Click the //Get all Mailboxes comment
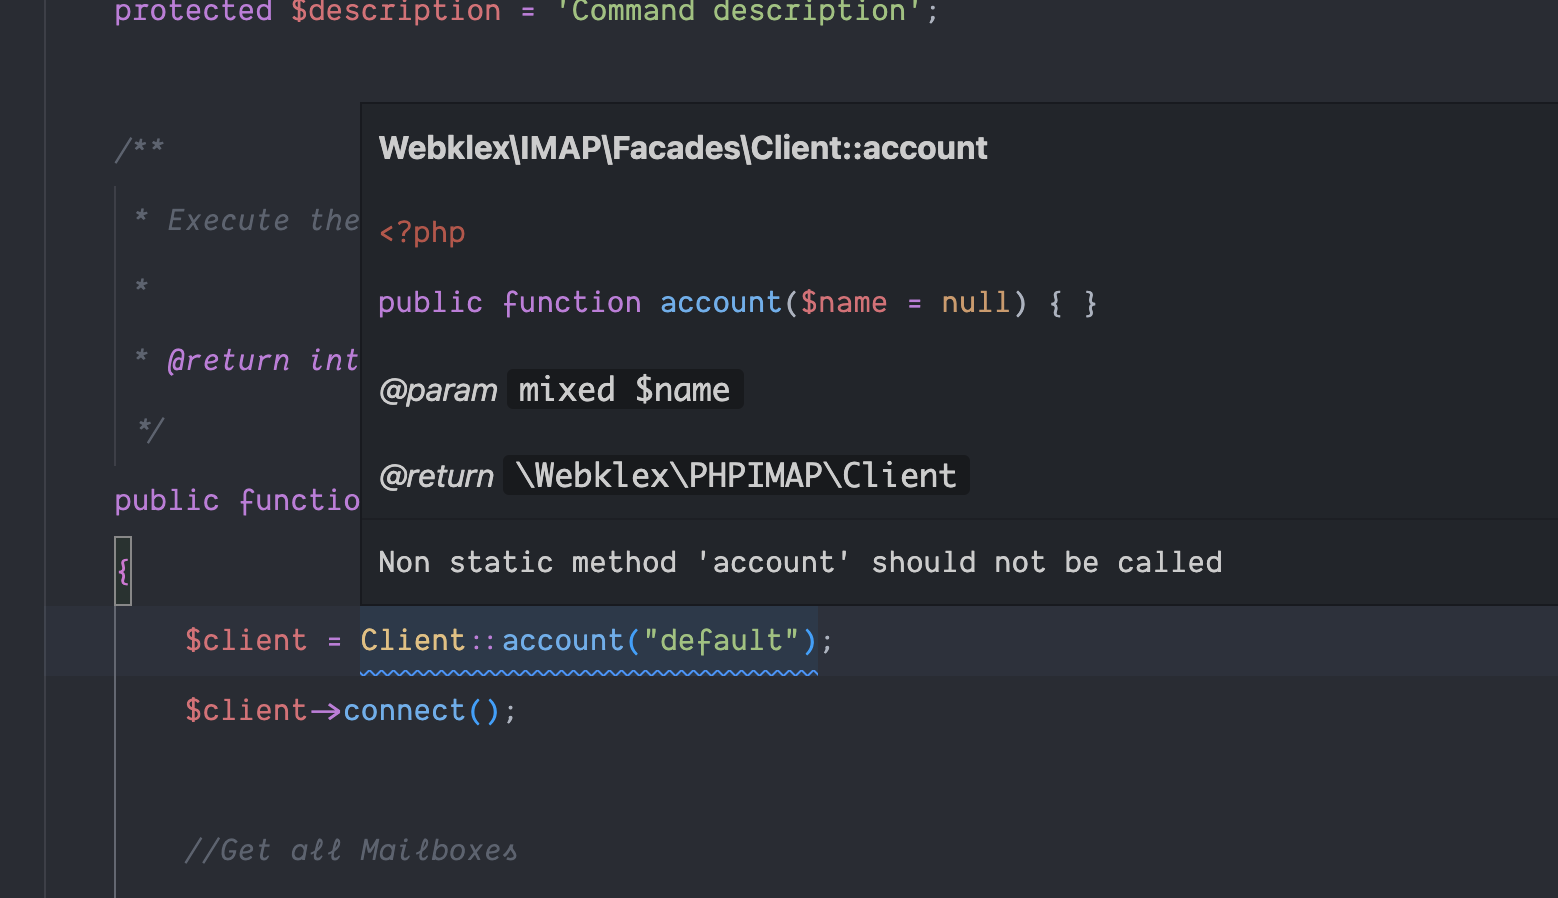This screenshot has width=1558, height=898. point(351,851)
